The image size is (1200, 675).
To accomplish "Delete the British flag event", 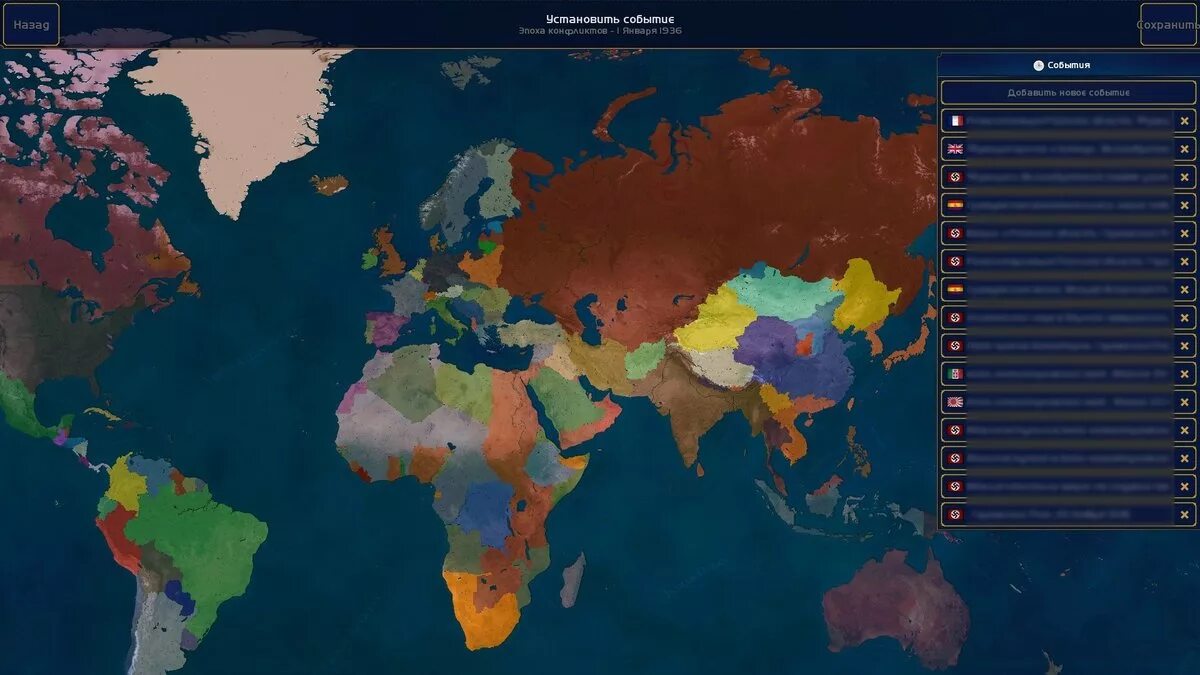I will click(x=1185, y=149).
